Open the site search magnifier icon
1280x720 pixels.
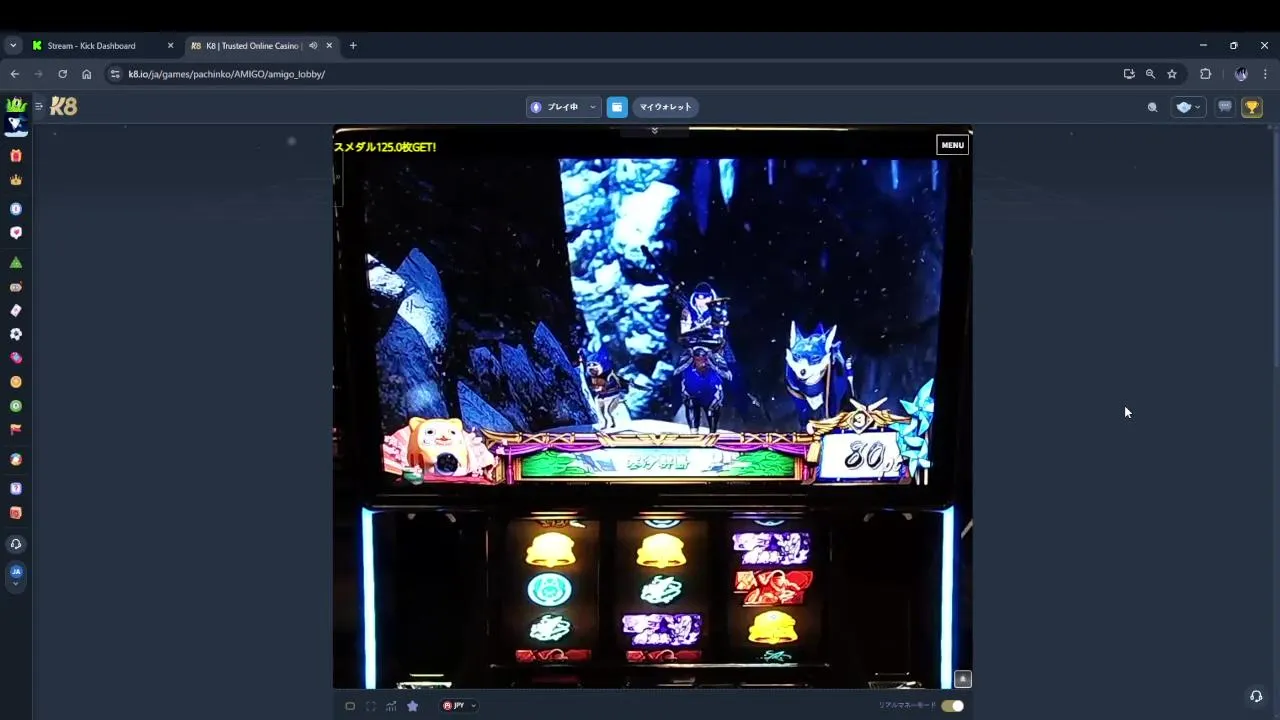pos(1152,107)
